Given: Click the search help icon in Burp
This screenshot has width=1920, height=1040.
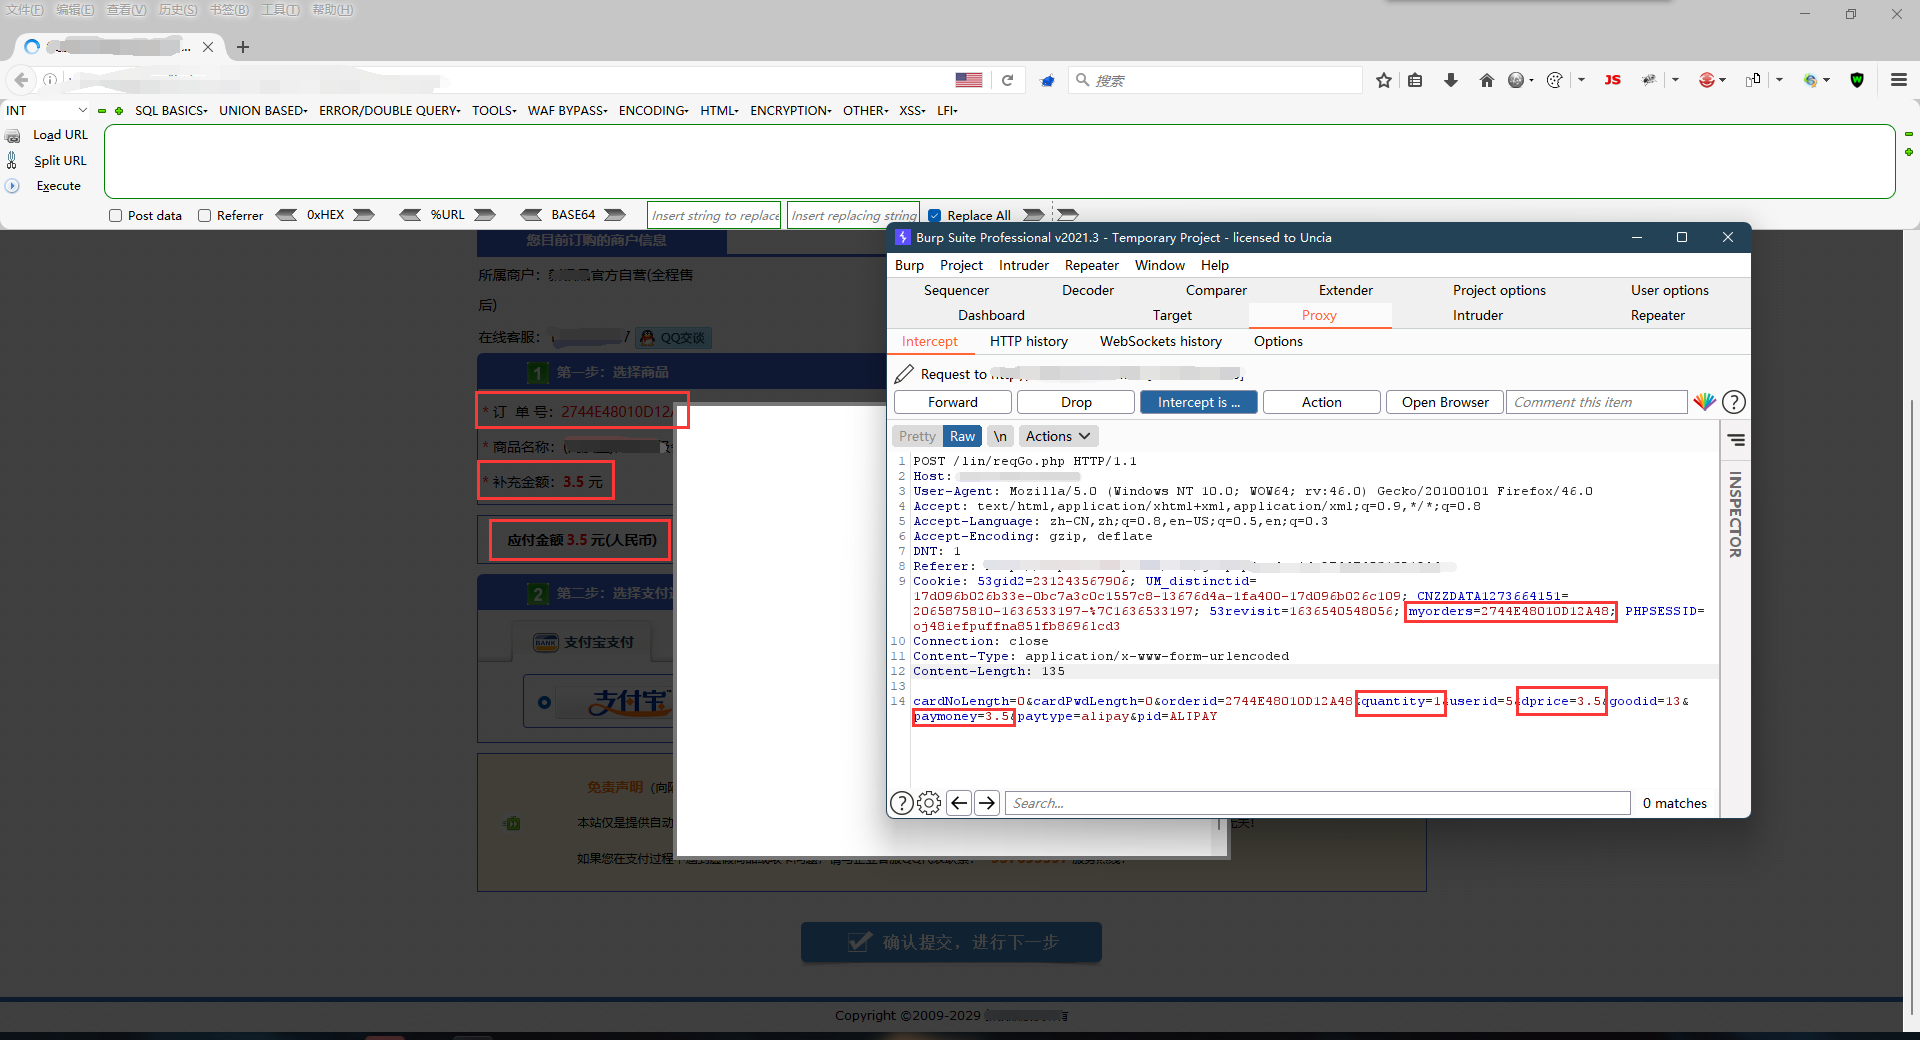Looking at the screenshot, I should [901, 803].
